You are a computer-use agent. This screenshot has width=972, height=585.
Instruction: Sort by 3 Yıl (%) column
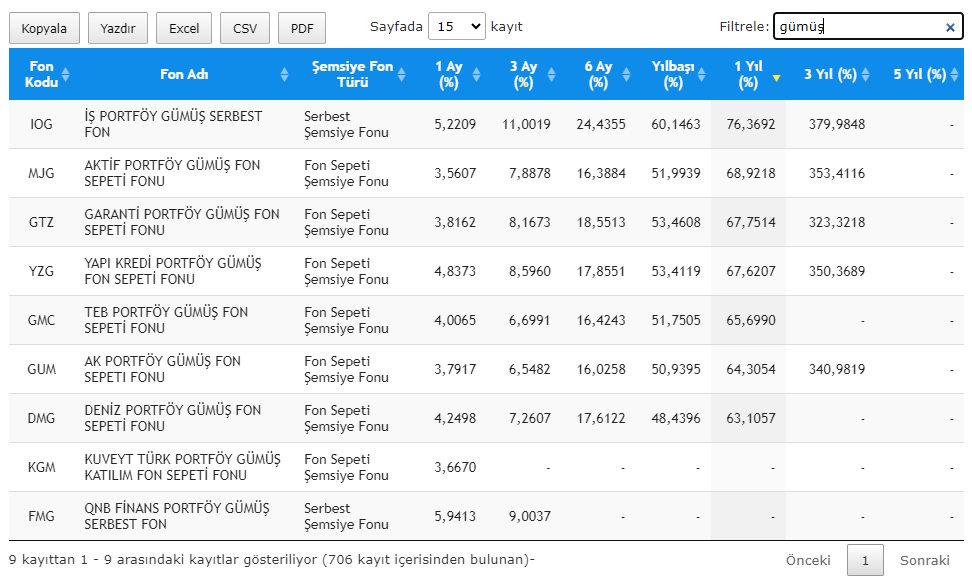pyautogui.click(x=831, y=74)
